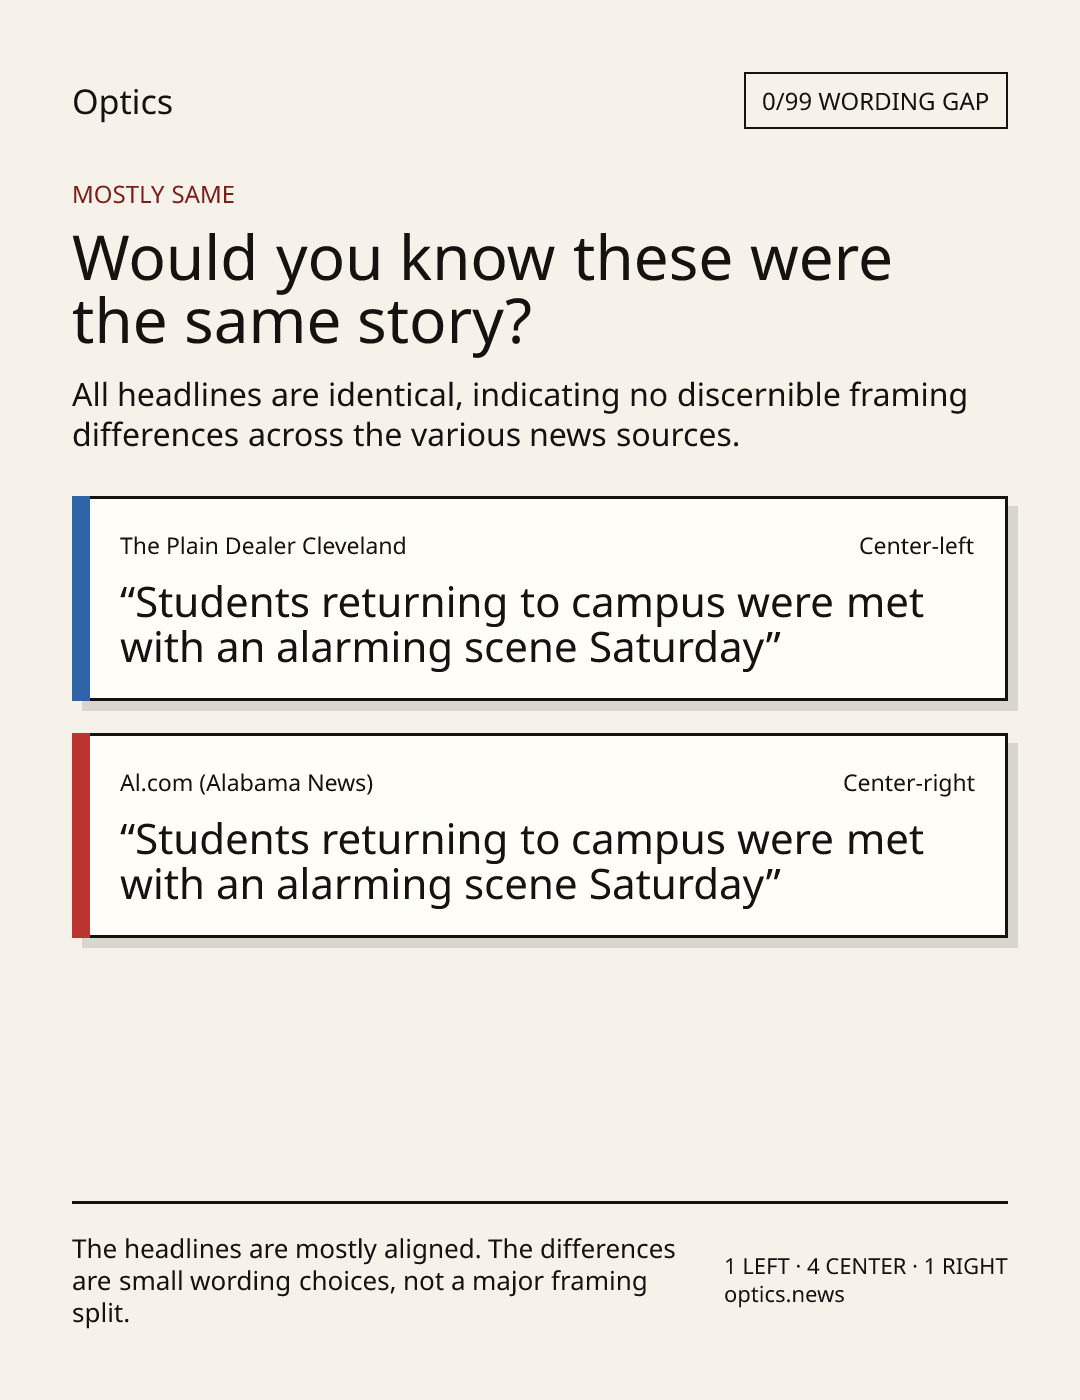
Task: Visit the optics.news link
Action: click(x=784, y=1295)
